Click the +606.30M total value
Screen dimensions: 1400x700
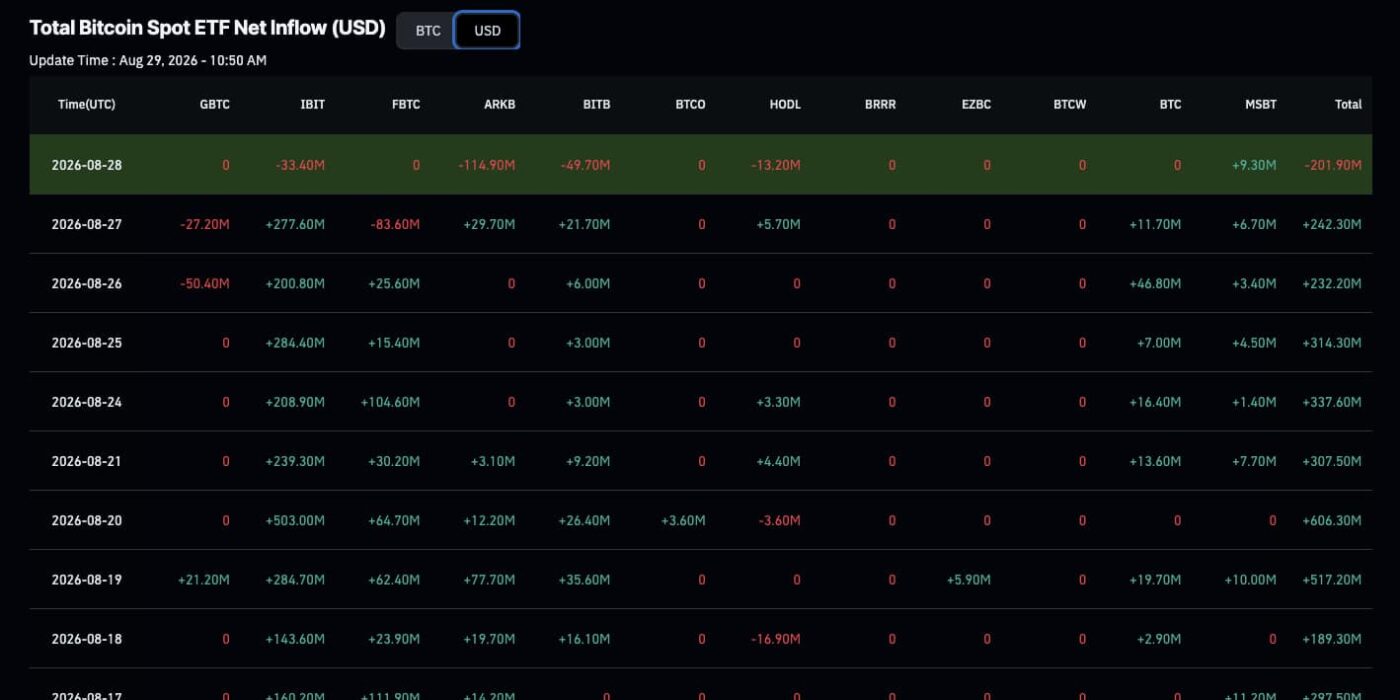point(1332,520)
